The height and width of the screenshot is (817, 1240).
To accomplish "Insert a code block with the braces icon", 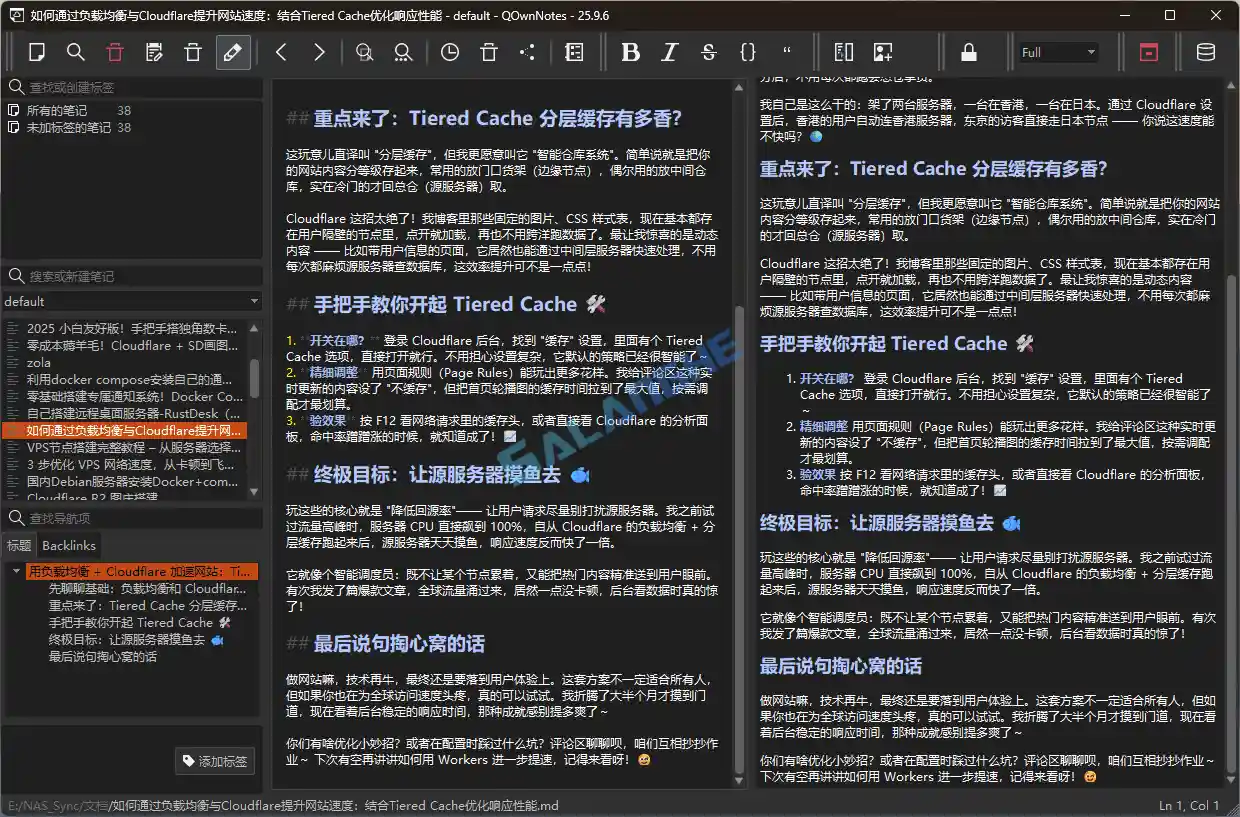I will coord(748,51).
